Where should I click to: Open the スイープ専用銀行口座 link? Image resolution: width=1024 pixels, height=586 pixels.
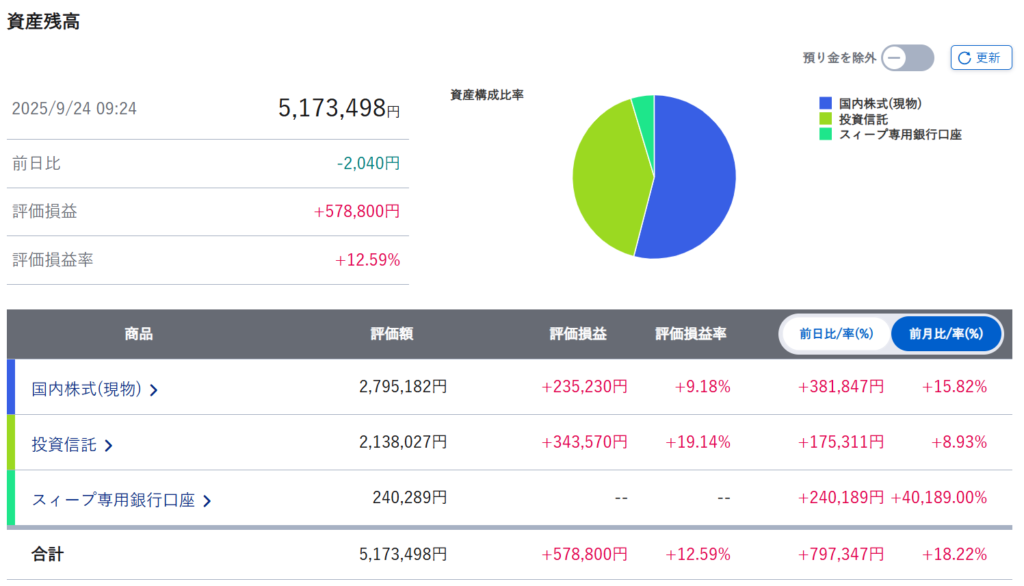113,499
